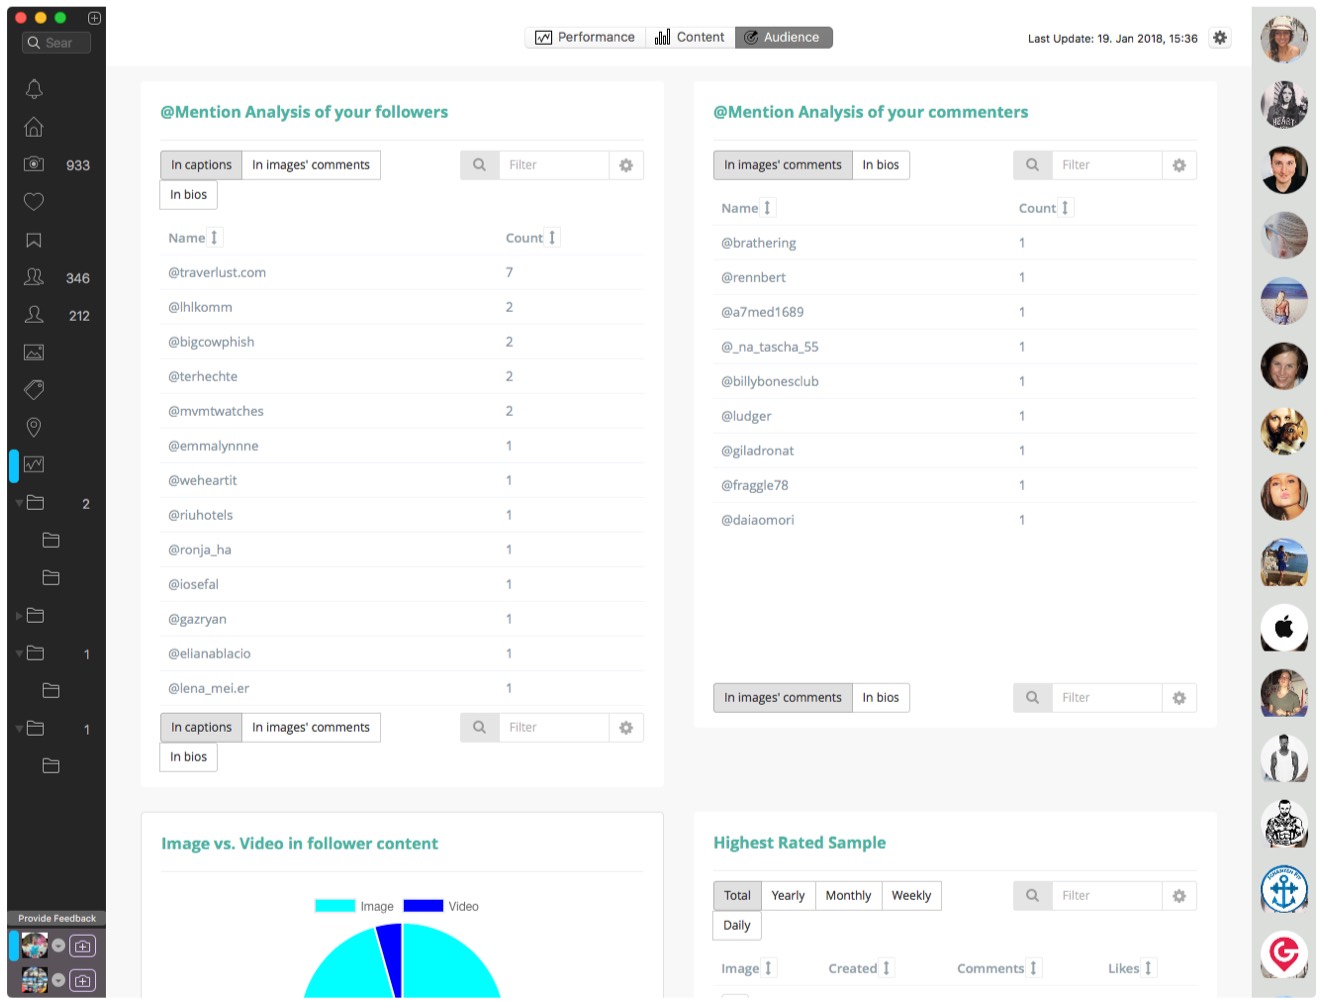Viewport: 1323px width, 1001px height.
Task: Collapse the sidebar folder showing count 2
Action: 19,503
